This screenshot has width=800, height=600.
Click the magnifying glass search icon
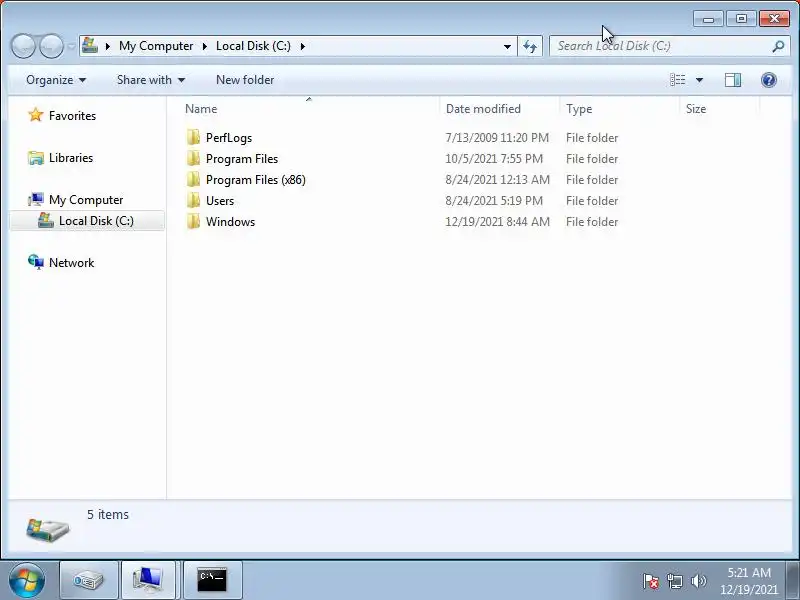(x=778, y=46)
